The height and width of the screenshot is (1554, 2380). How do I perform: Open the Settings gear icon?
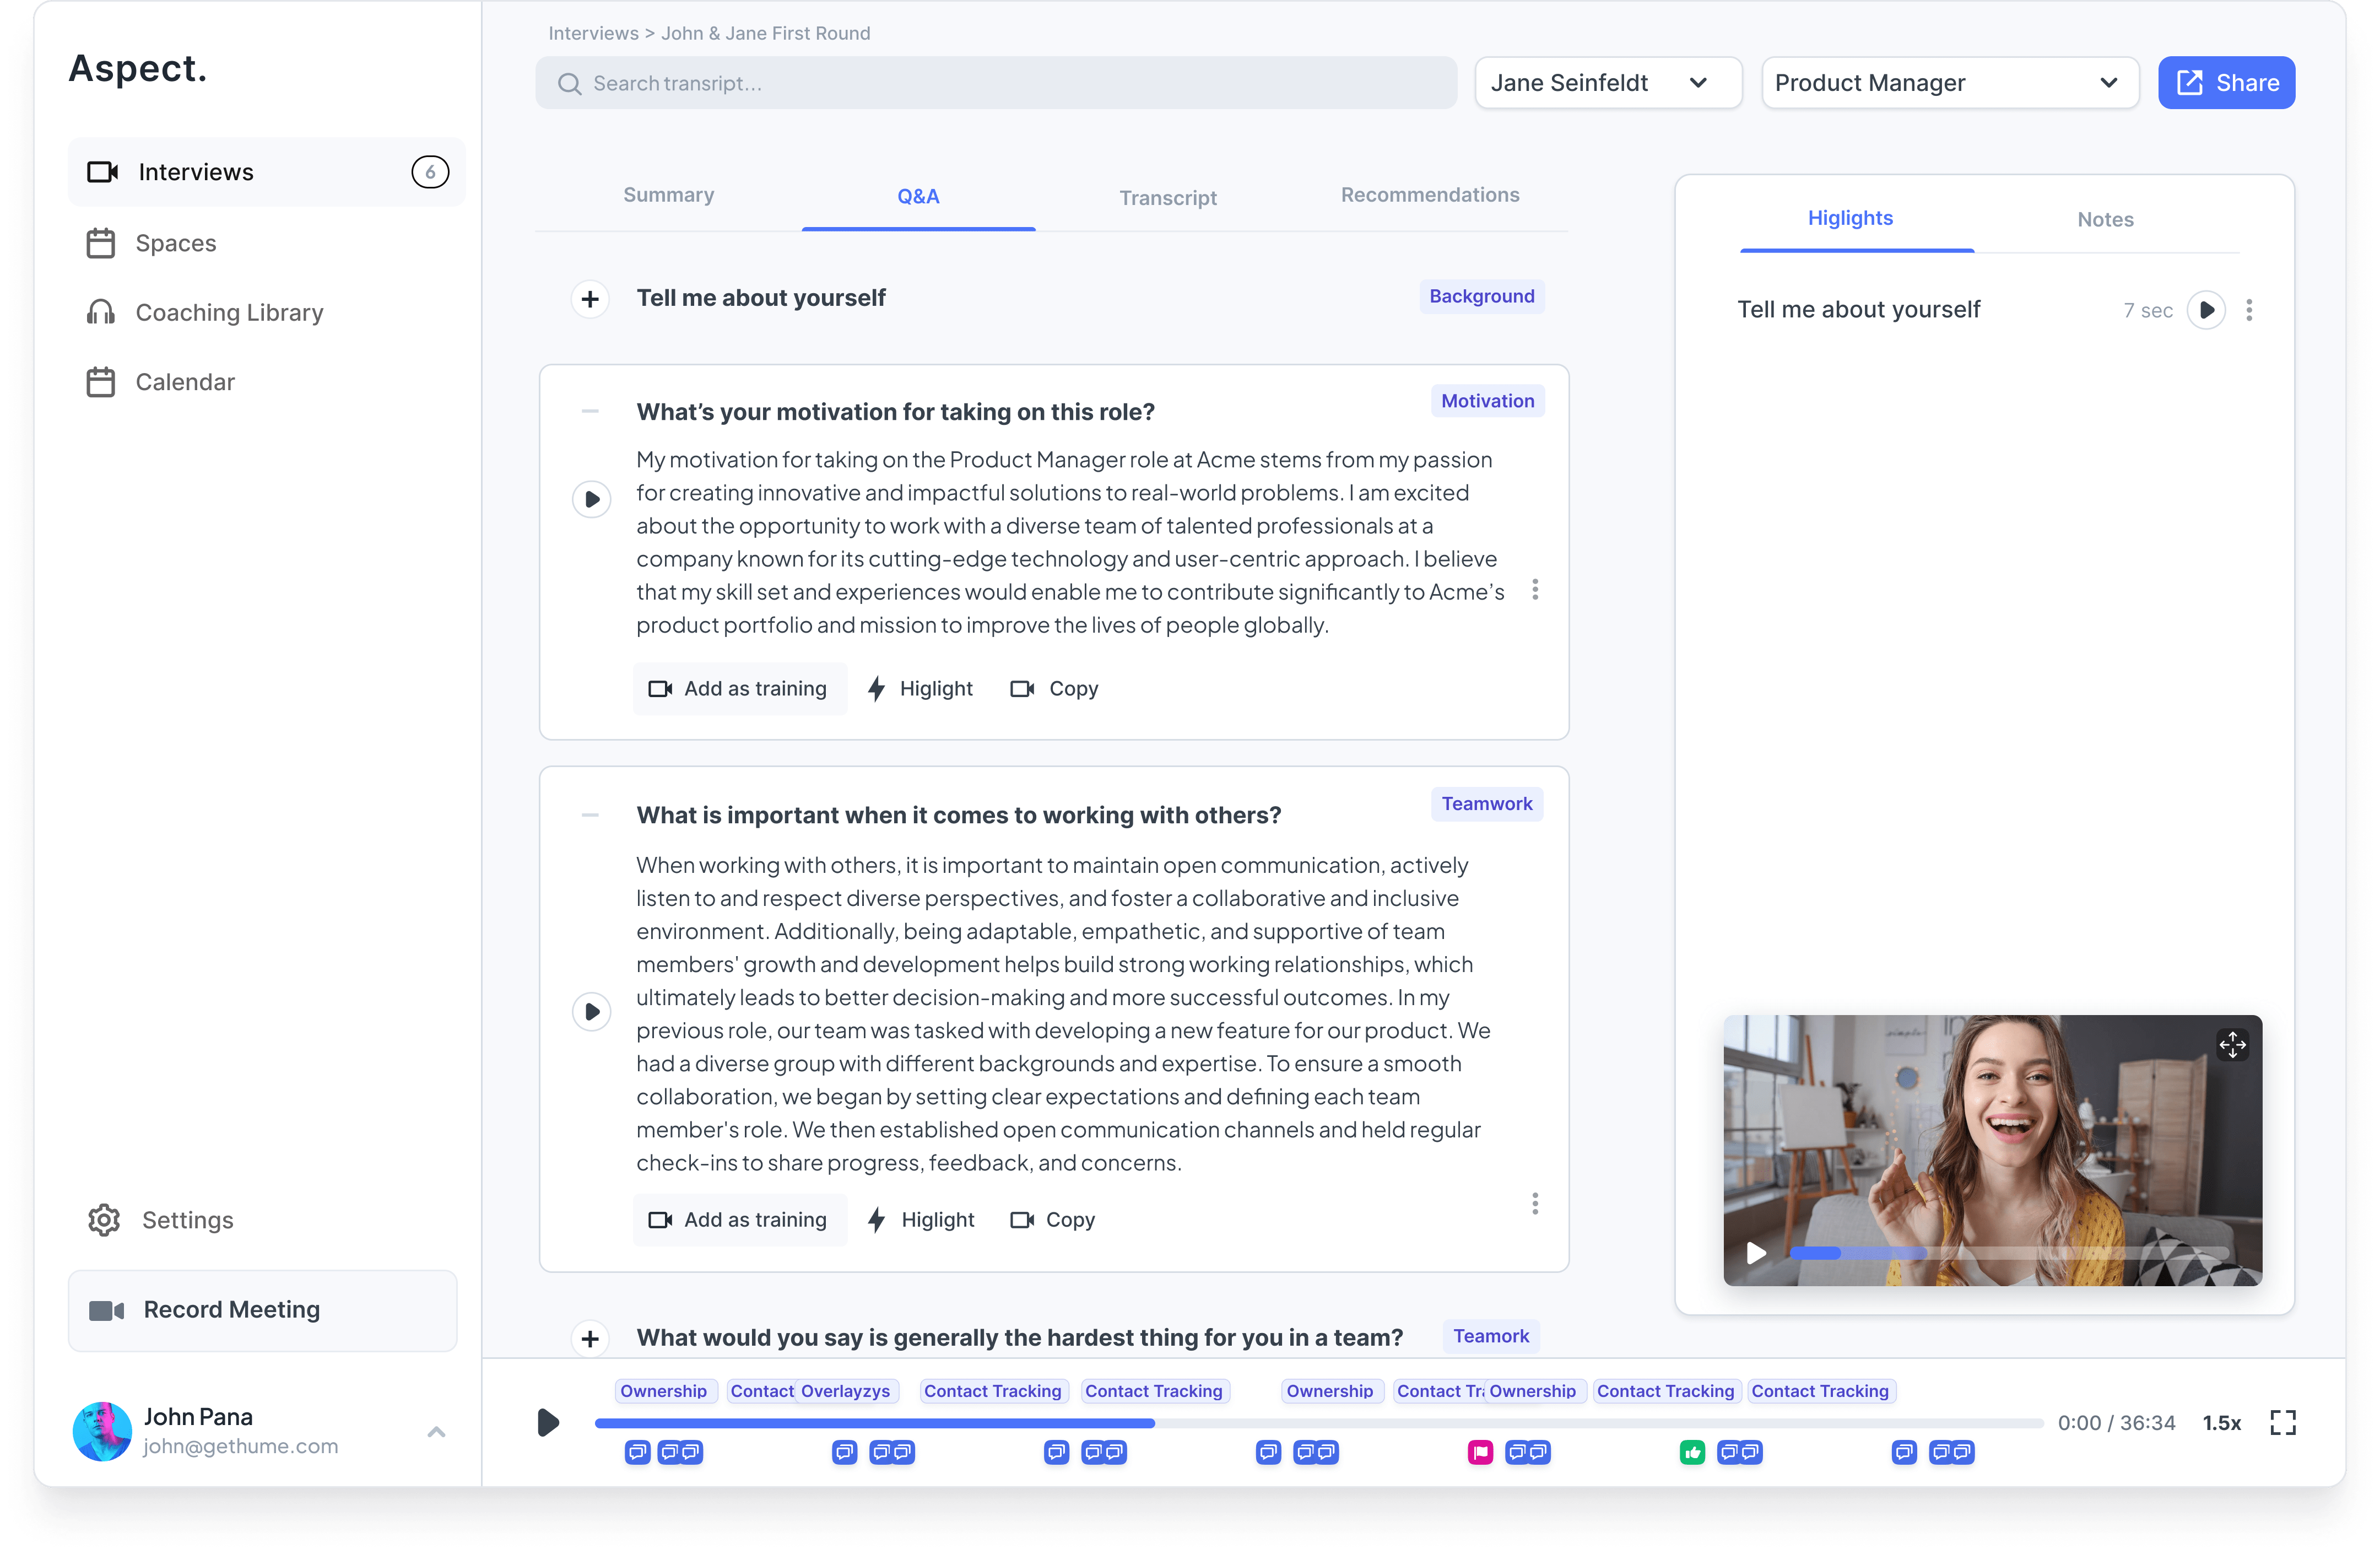[x=103, y=1219]
